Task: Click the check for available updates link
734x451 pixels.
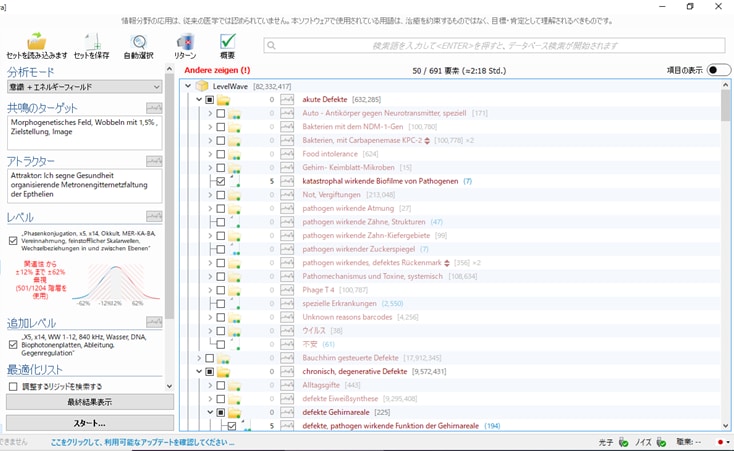Action: pos(143,442)
